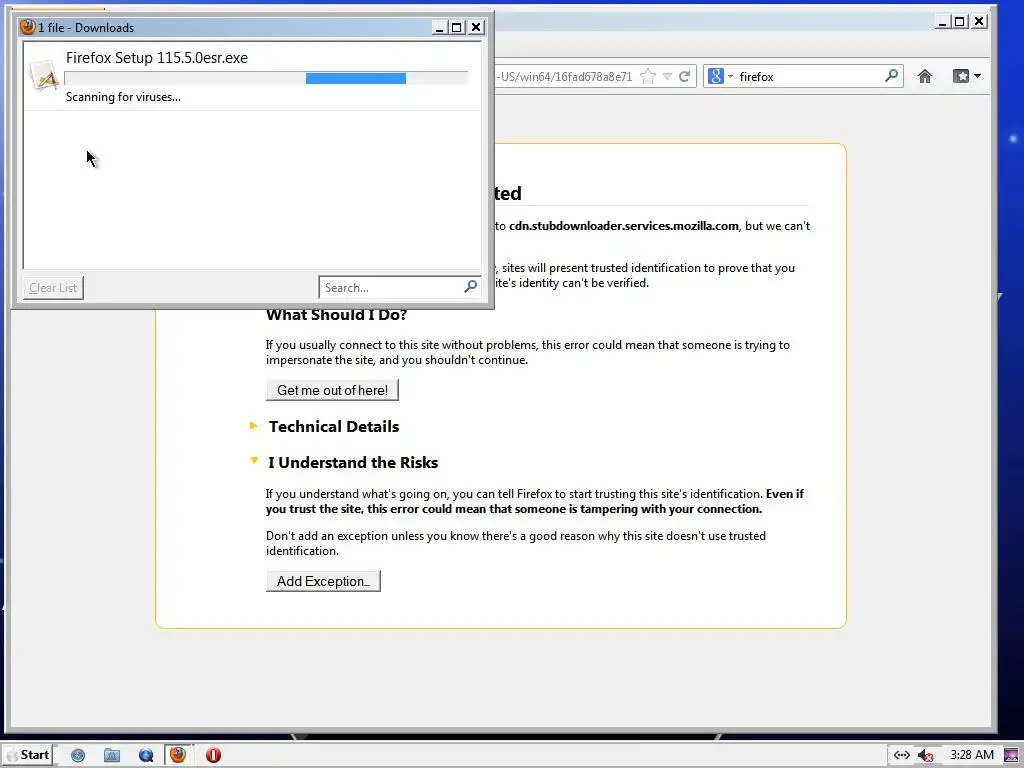Minimize the main Firefox window
Viewport: 1024px width, 768px height.
(942, 22)
